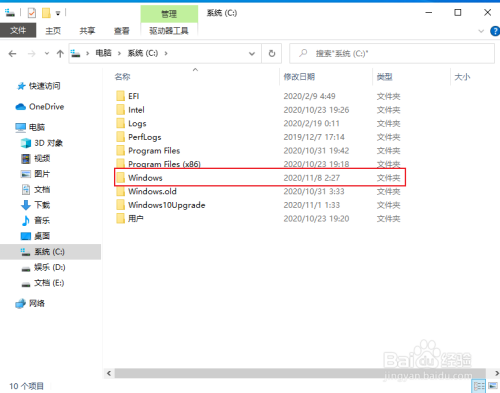Go back with the back arrow
The height and width of the screenshot is (393, 500).
click(12, 53)
